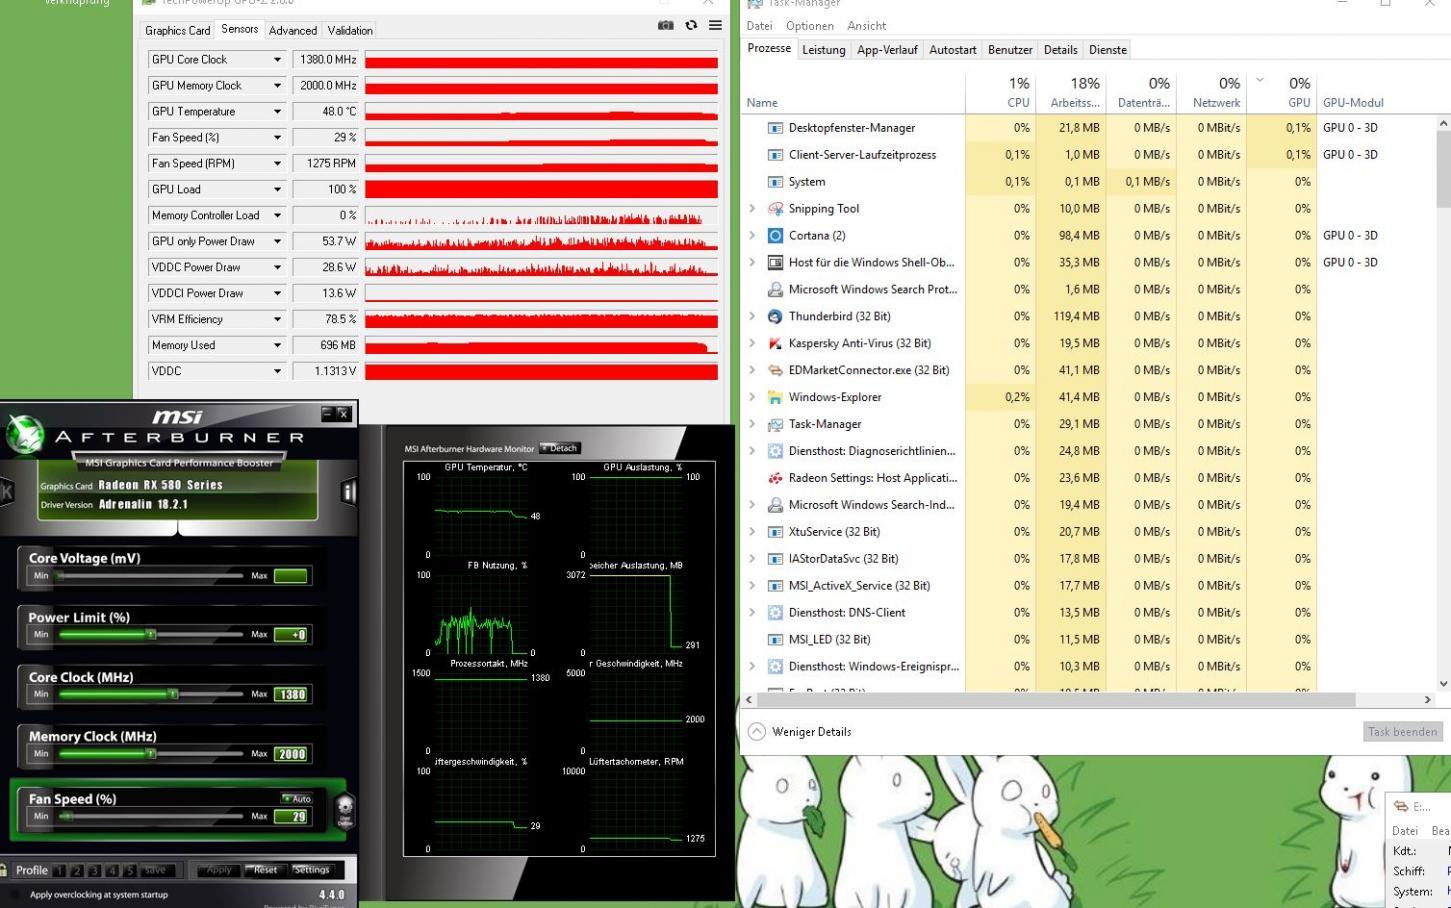1451x908 pixels.
Task: Open the GPU-Z hamburger menu
Action: (x=715, y=25)
